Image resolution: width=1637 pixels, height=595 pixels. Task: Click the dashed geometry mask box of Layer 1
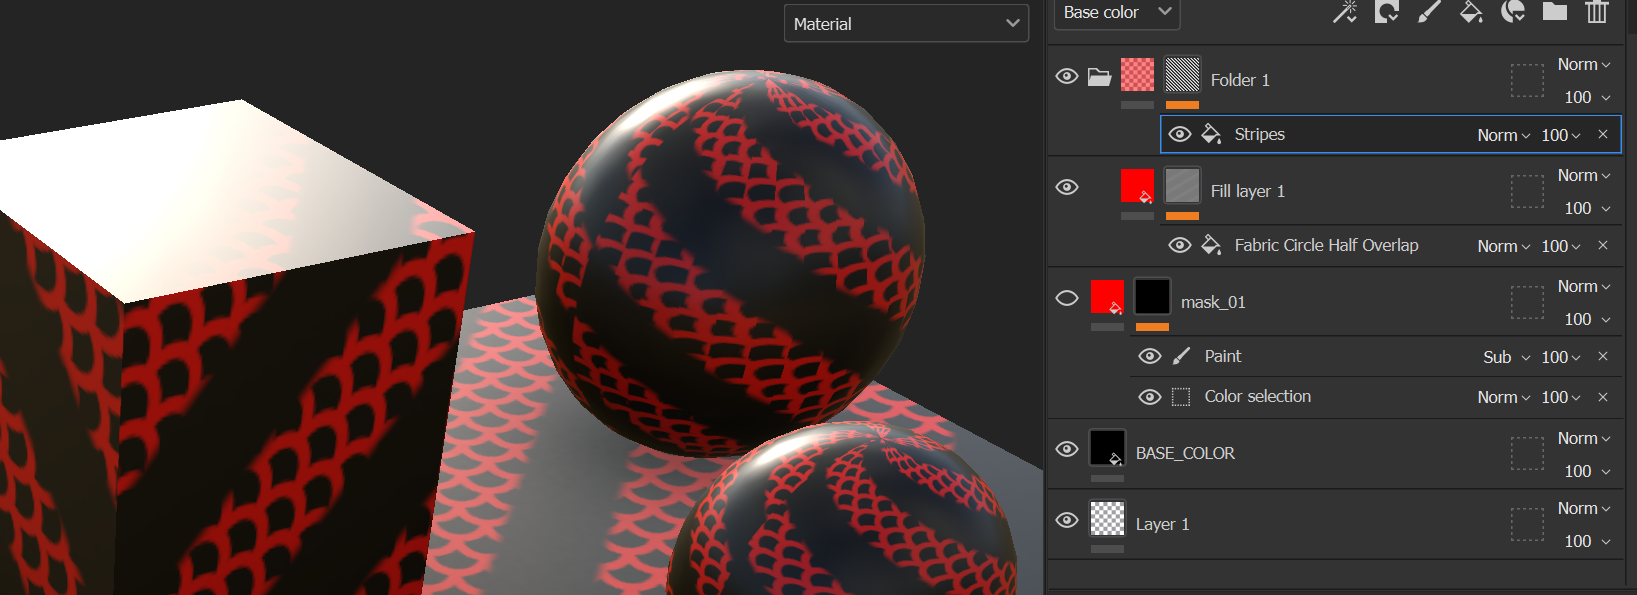point(1527,524)
